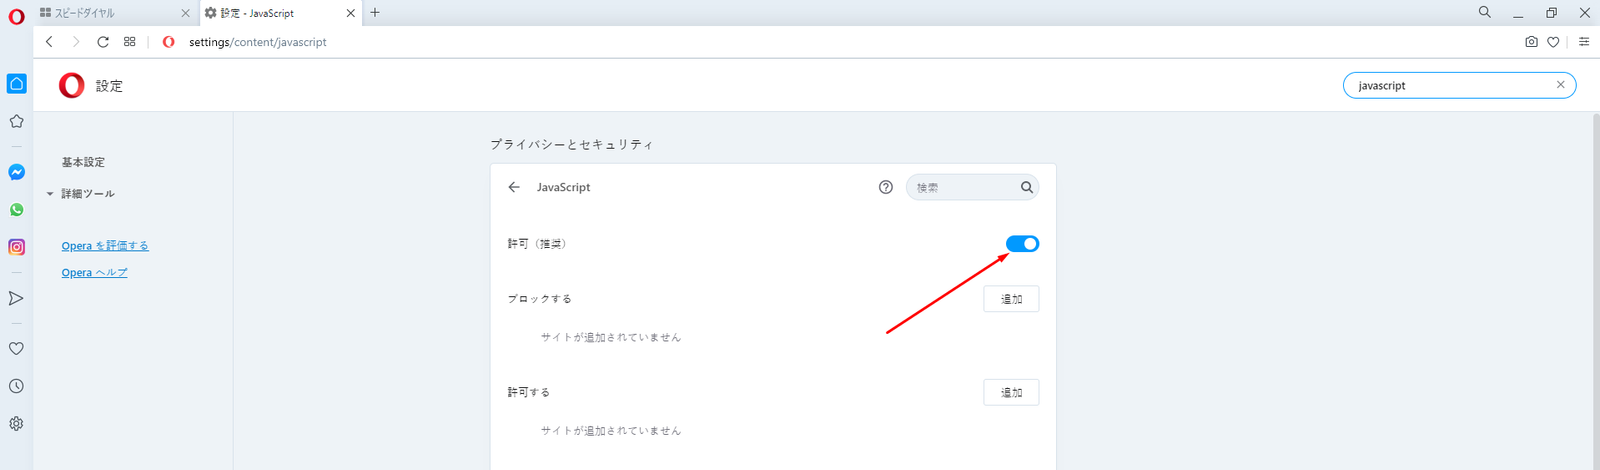Image resolution: width=1600 pixels, height=470 pixels.
Task: Reload the current settings page
Action: point(102,42)
